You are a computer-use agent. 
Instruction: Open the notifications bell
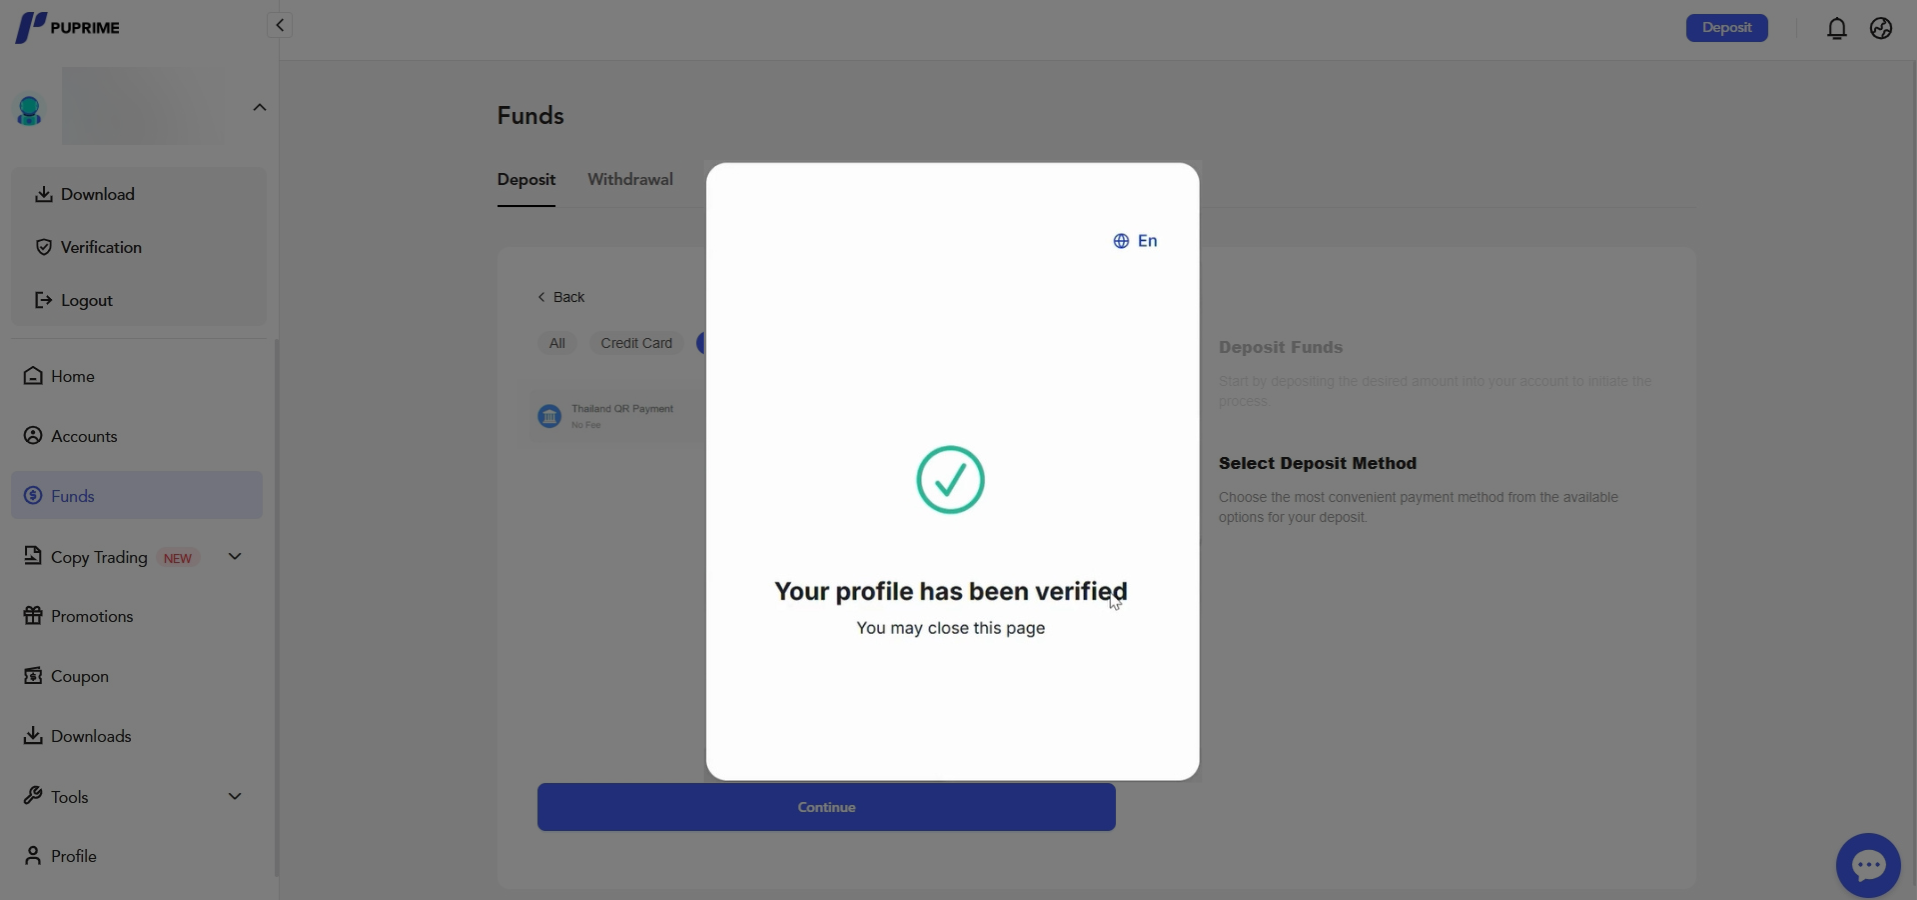coord(1836,28)
